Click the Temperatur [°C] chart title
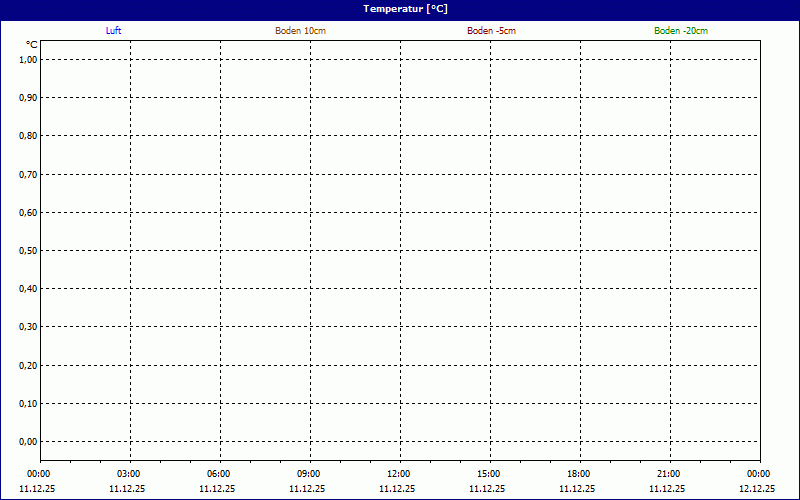800x500 pixels. pyautogui.click(x=406, y=9)
